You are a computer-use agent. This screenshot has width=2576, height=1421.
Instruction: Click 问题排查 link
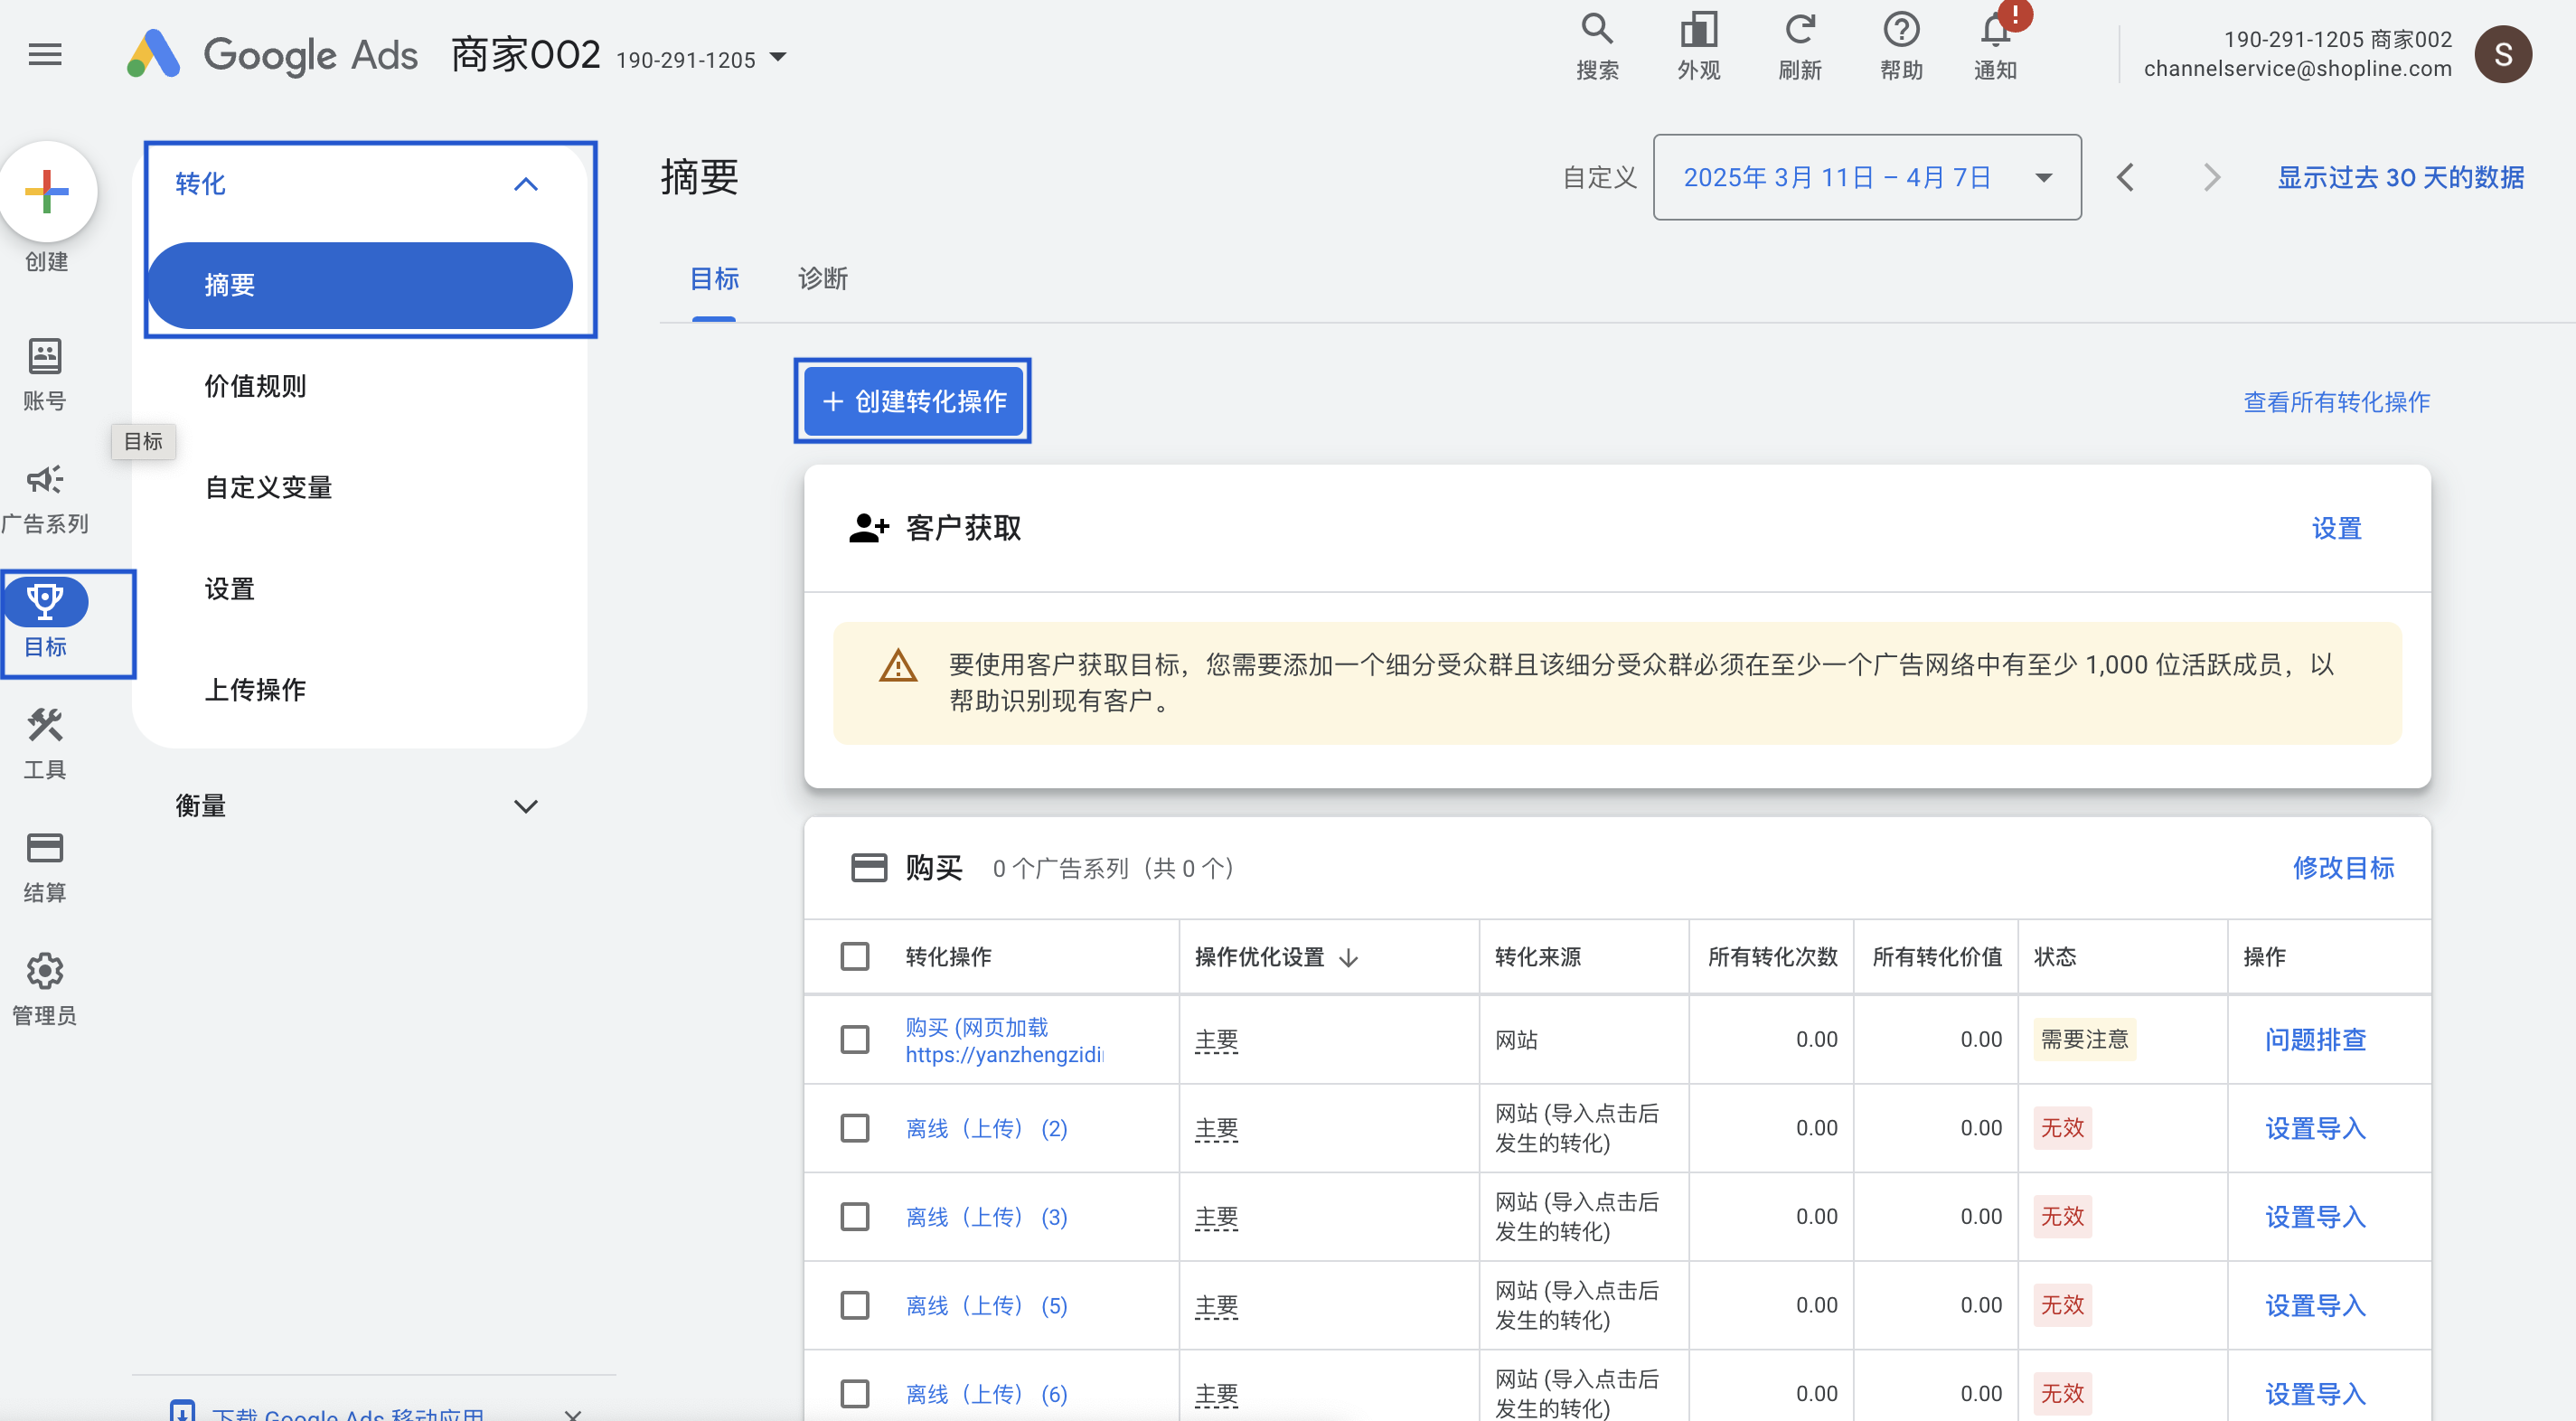pos(2315,1040)
